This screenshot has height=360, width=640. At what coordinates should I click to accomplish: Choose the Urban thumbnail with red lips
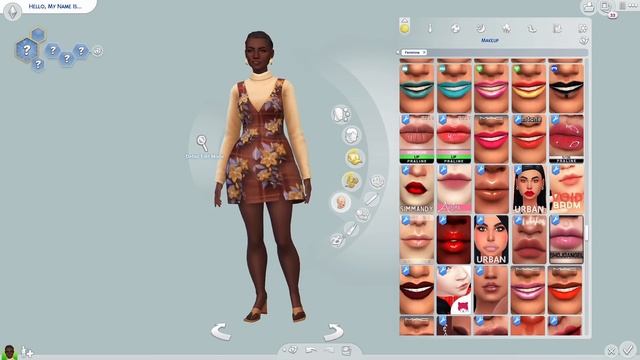529,189
